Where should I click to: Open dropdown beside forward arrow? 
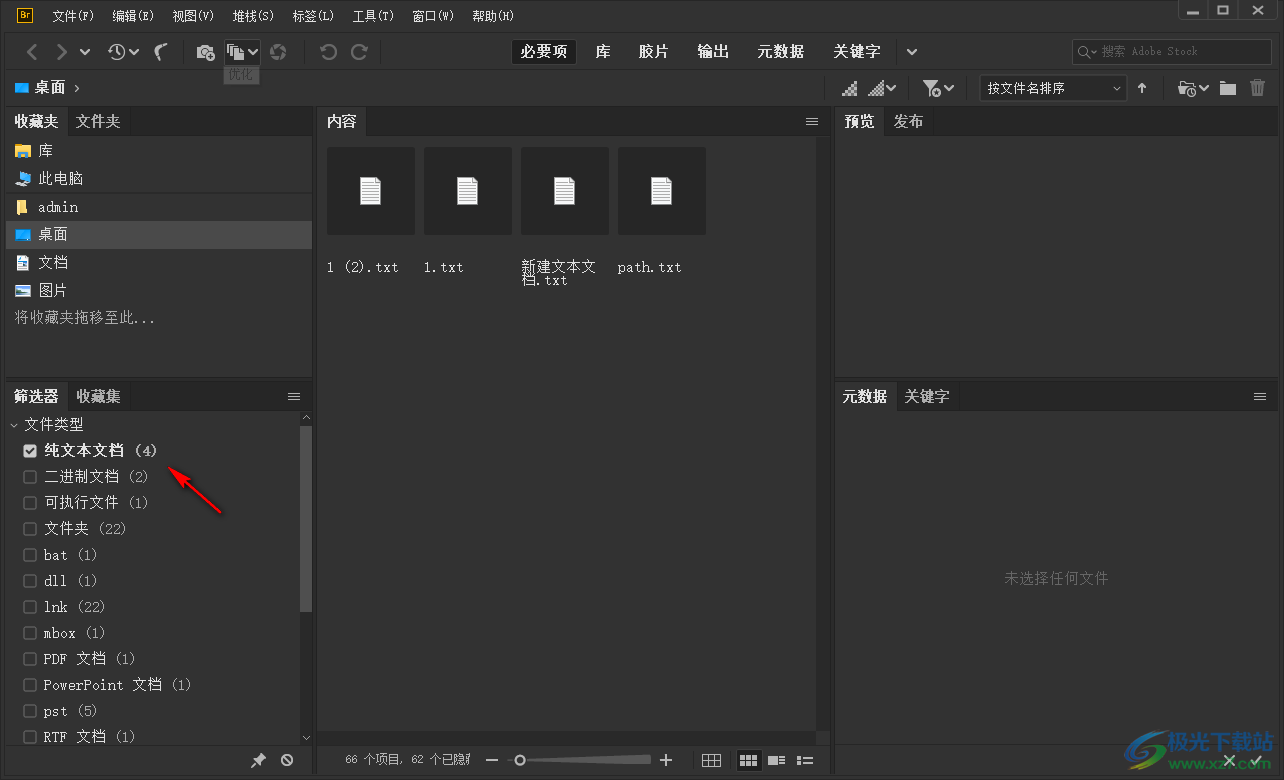pos(85,52)
